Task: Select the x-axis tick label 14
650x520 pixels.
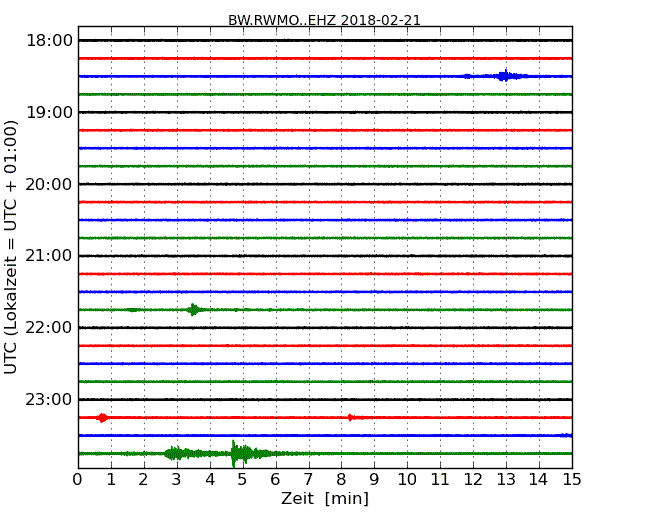Action: tap(539, 480)
